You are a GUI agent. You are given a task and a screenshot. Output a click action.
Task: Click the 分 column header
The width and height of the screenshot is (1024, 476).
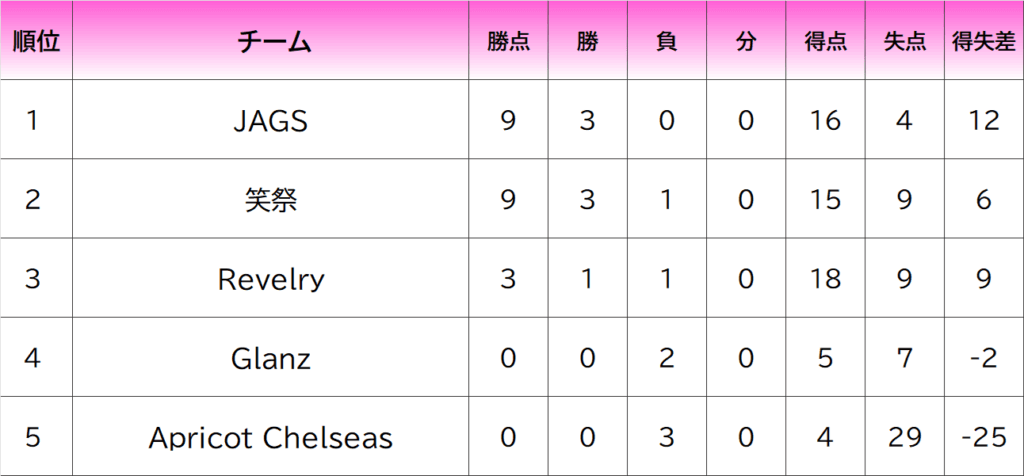coord(745,42)
